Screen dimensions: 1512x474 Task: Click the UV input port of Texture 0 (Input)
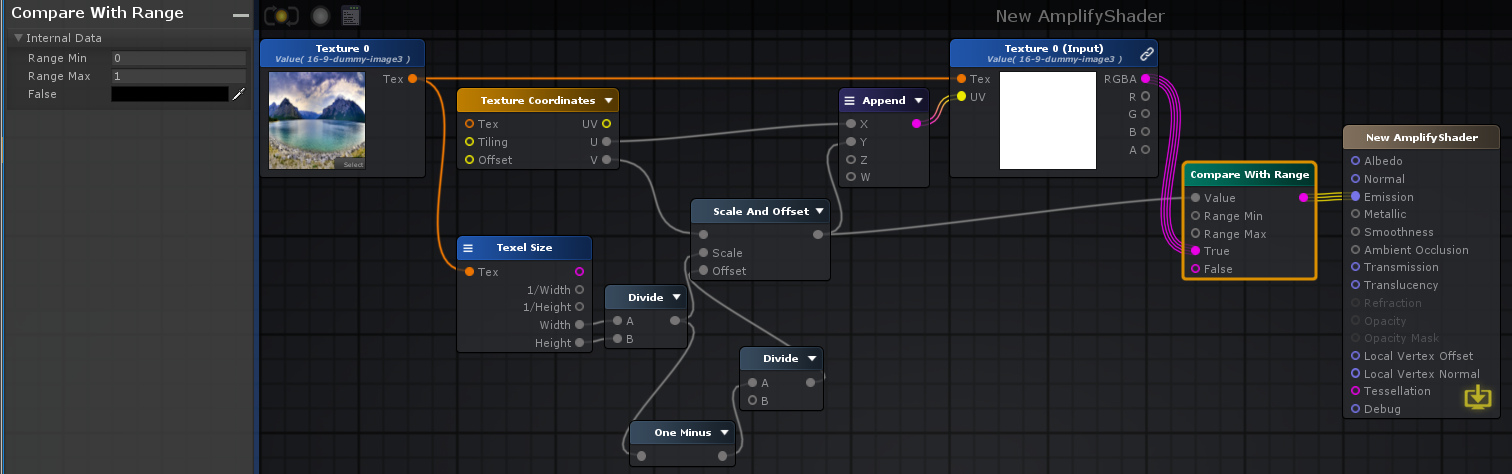point(961,97)
